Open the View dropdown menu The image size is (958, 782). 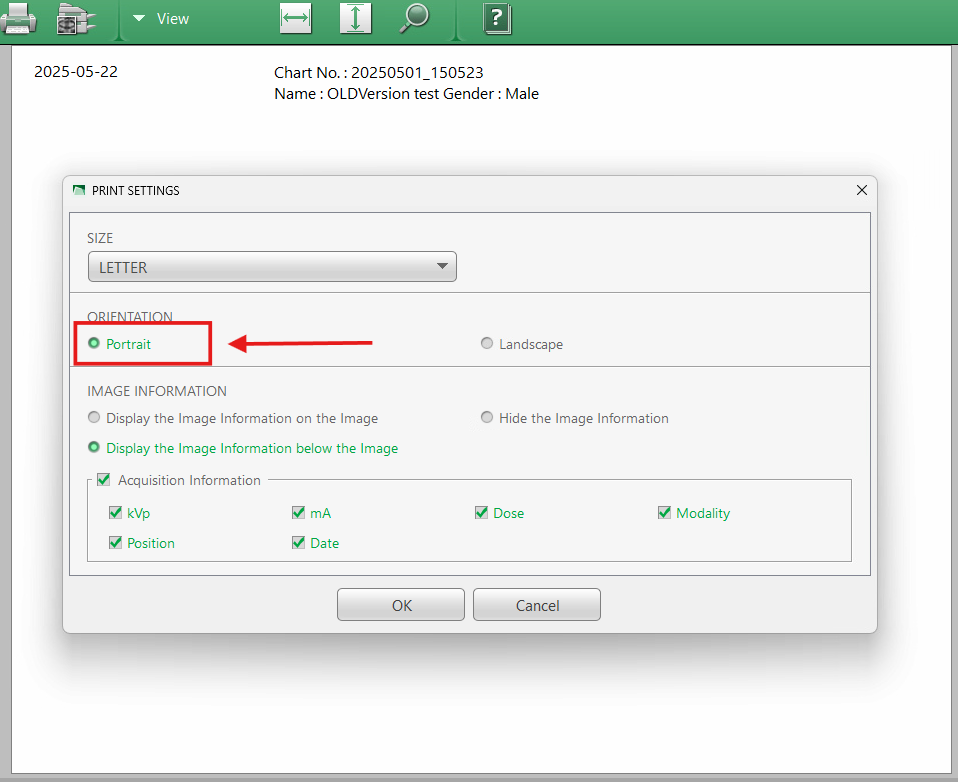161,18
